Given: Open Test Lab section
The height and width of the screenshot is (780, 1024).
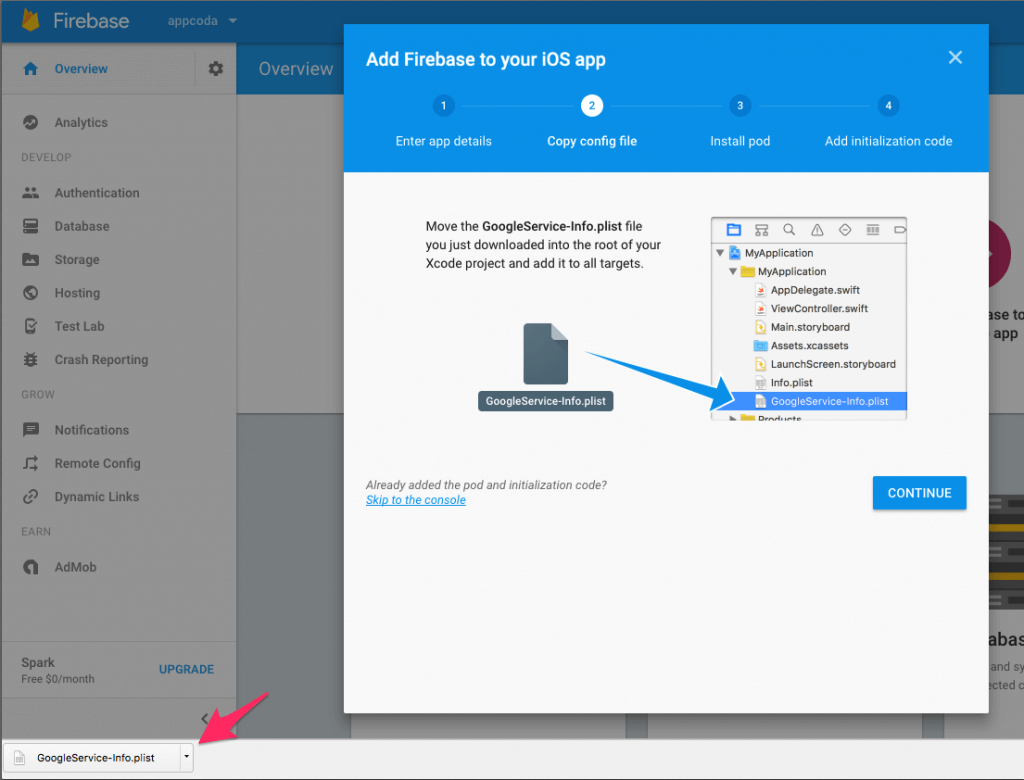Looking at the screenshot, I should [x=79, y=326].
